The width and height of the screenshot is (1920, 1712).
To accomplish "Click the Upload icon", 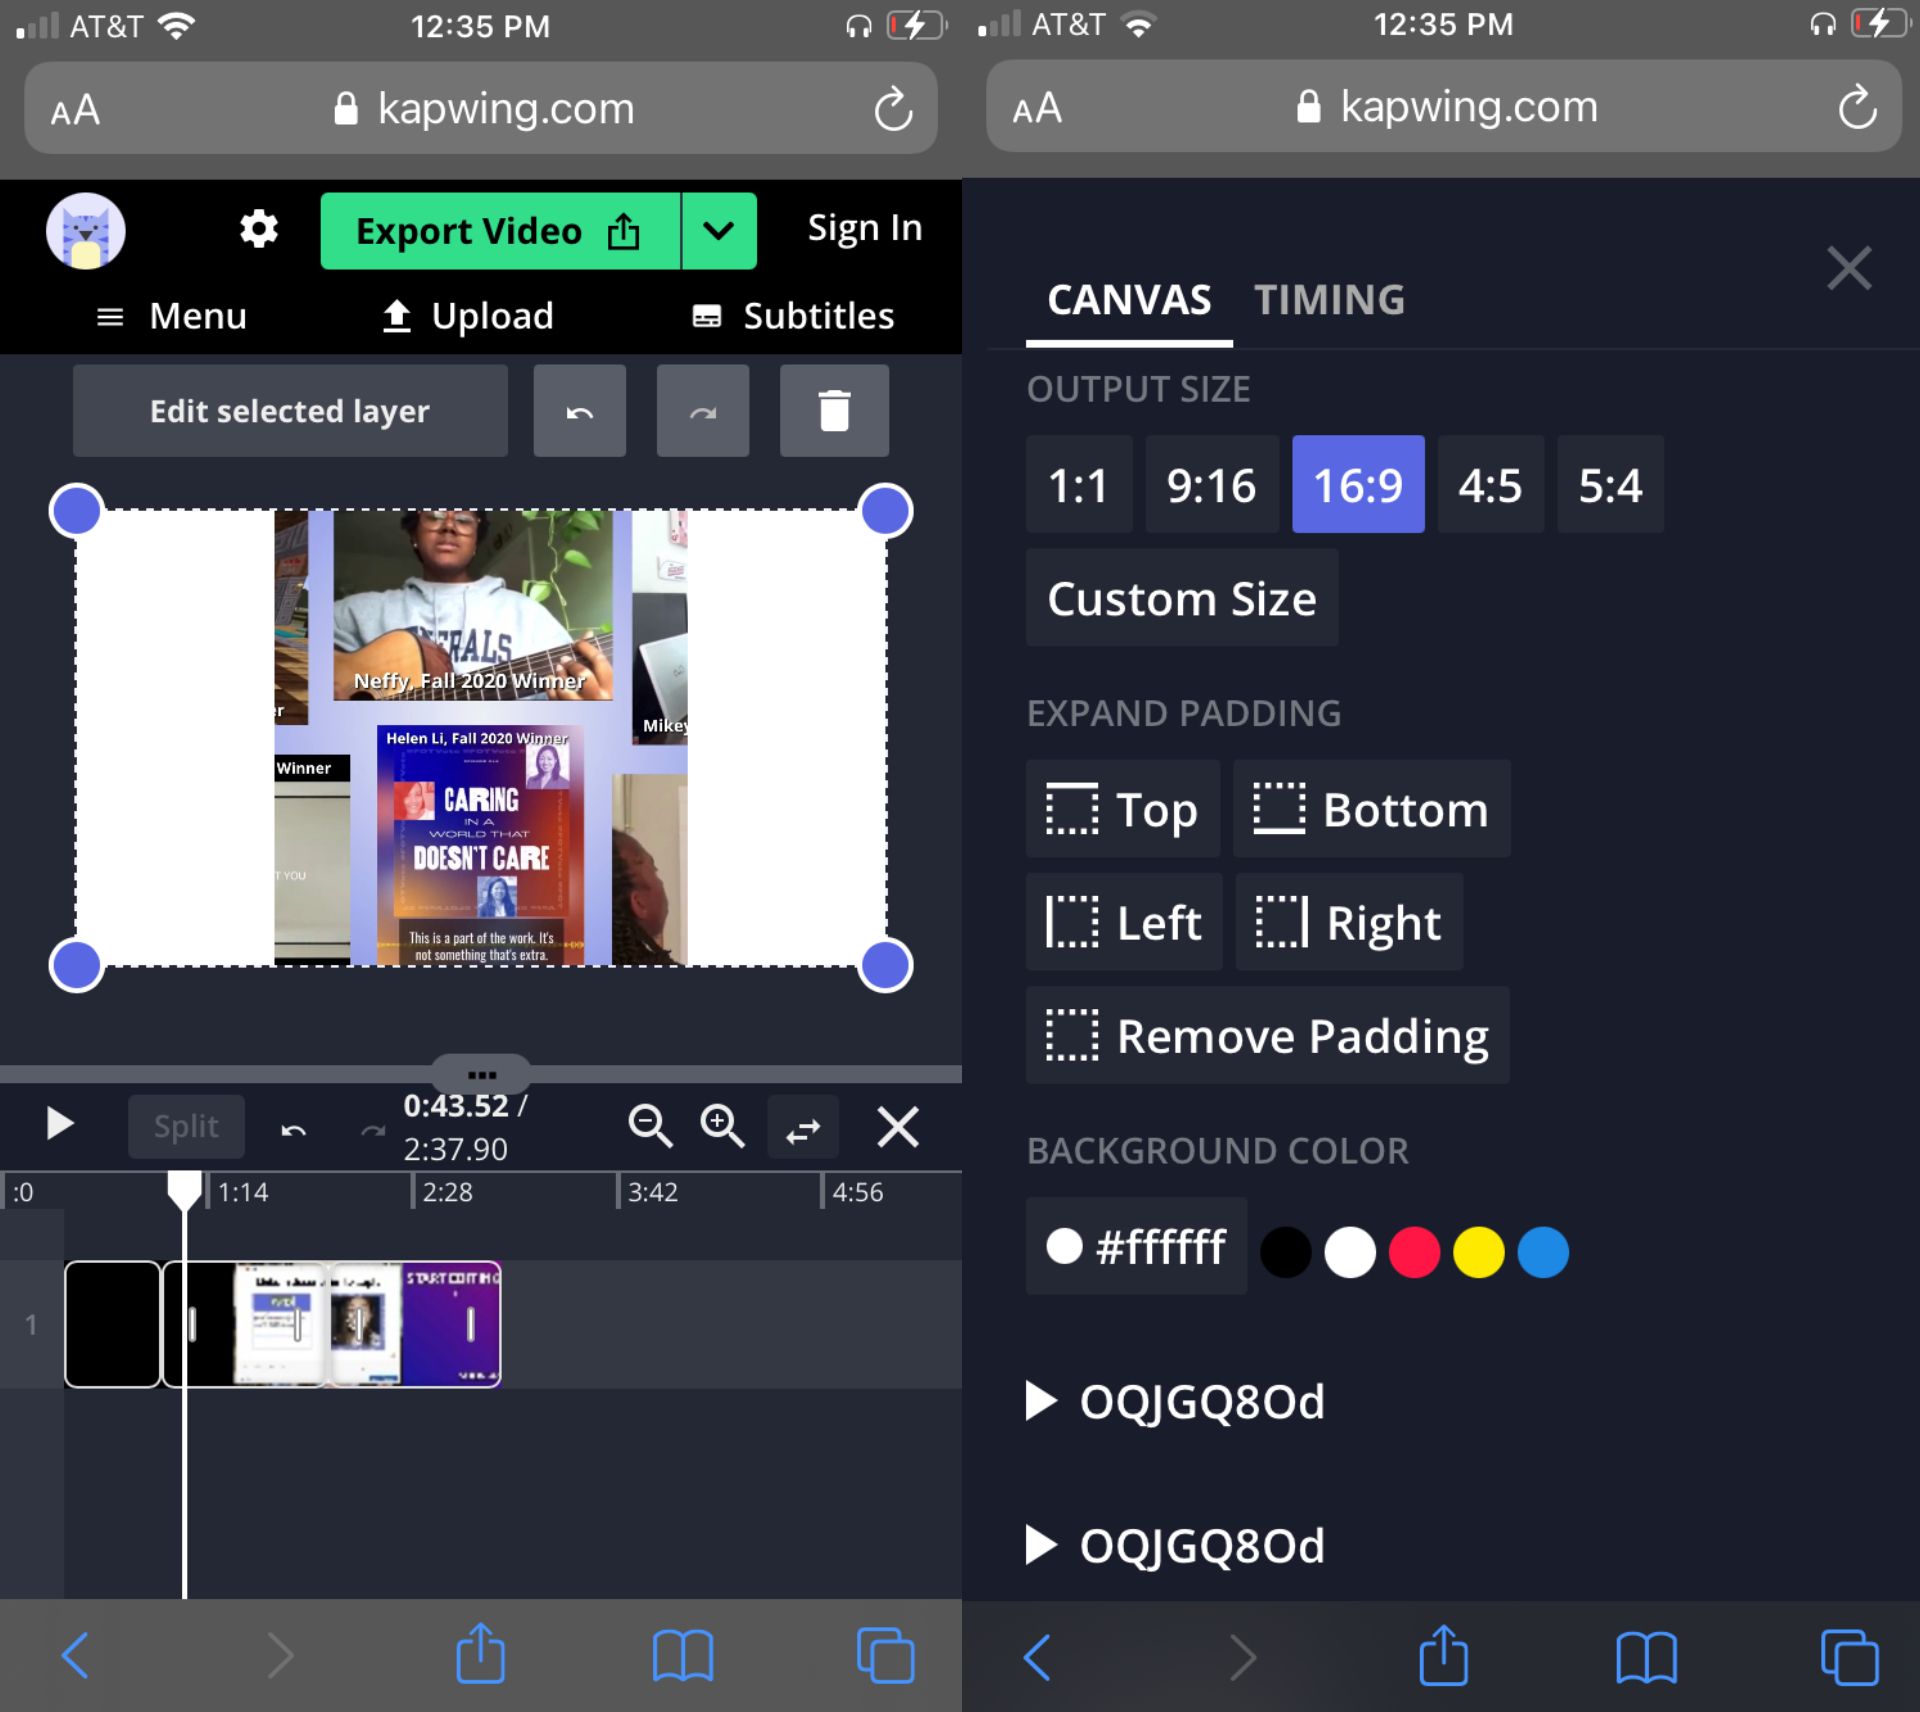I will pyautogui.click(x=395, y=316).
